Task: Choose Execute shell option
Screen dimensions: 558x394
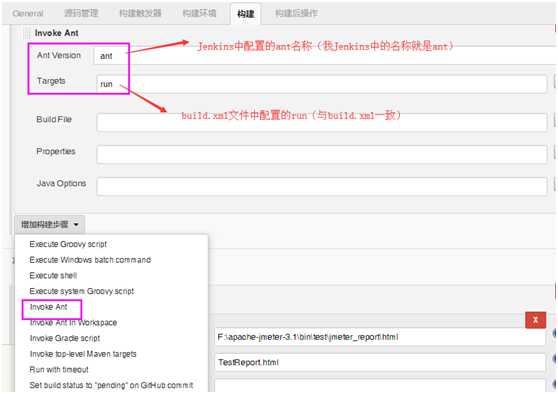Action: pyautogui.click(x=53, y=275)
